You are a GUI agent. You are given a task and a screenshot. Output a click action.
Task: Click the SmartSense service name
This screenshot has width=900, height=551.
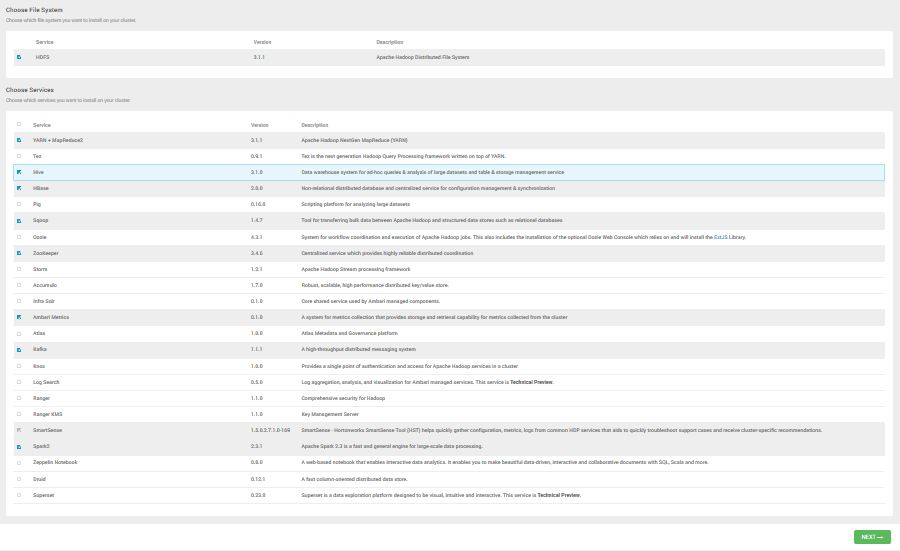(47, 430)
